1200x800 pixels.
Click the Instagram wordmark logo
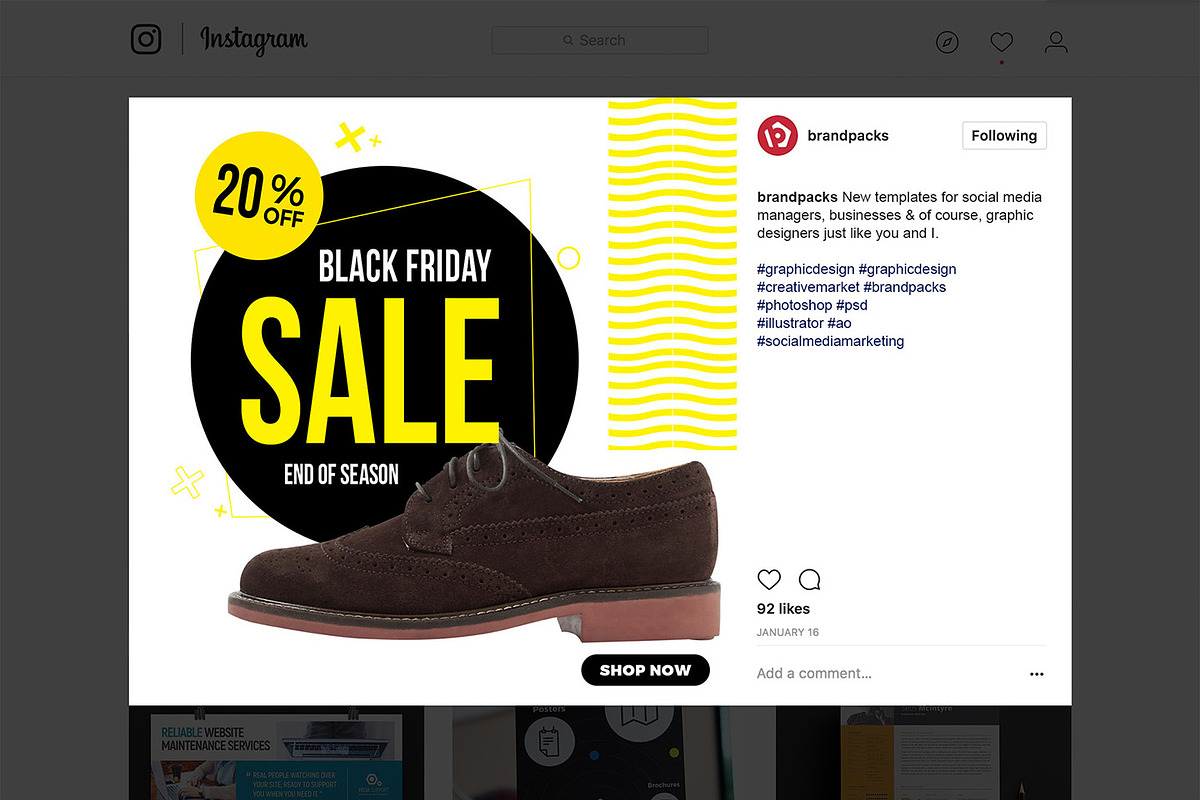click(x=254, y=40)
